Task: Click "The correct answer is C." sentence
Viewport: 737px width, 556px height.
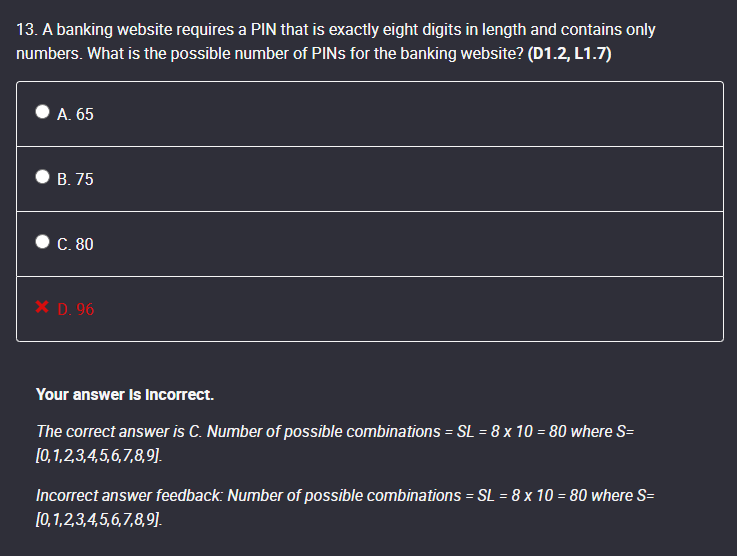Action: (119, 431)
